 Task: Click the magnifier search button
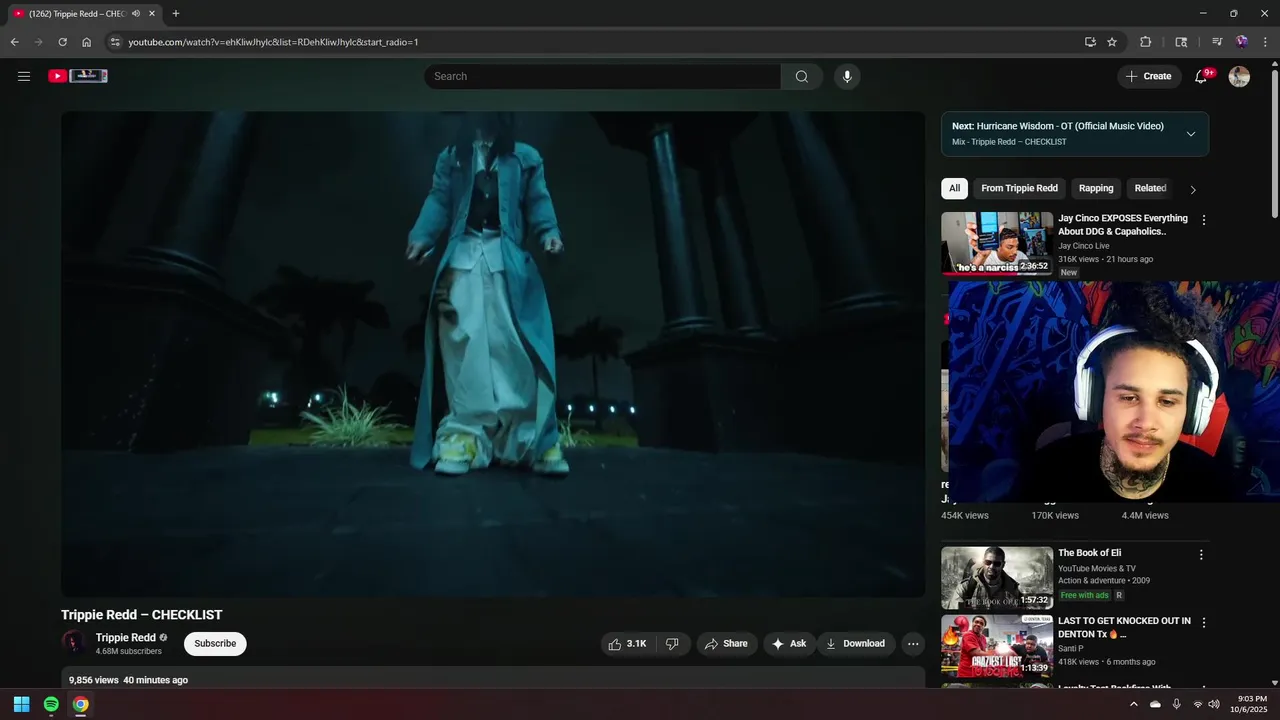pos(802,76)
